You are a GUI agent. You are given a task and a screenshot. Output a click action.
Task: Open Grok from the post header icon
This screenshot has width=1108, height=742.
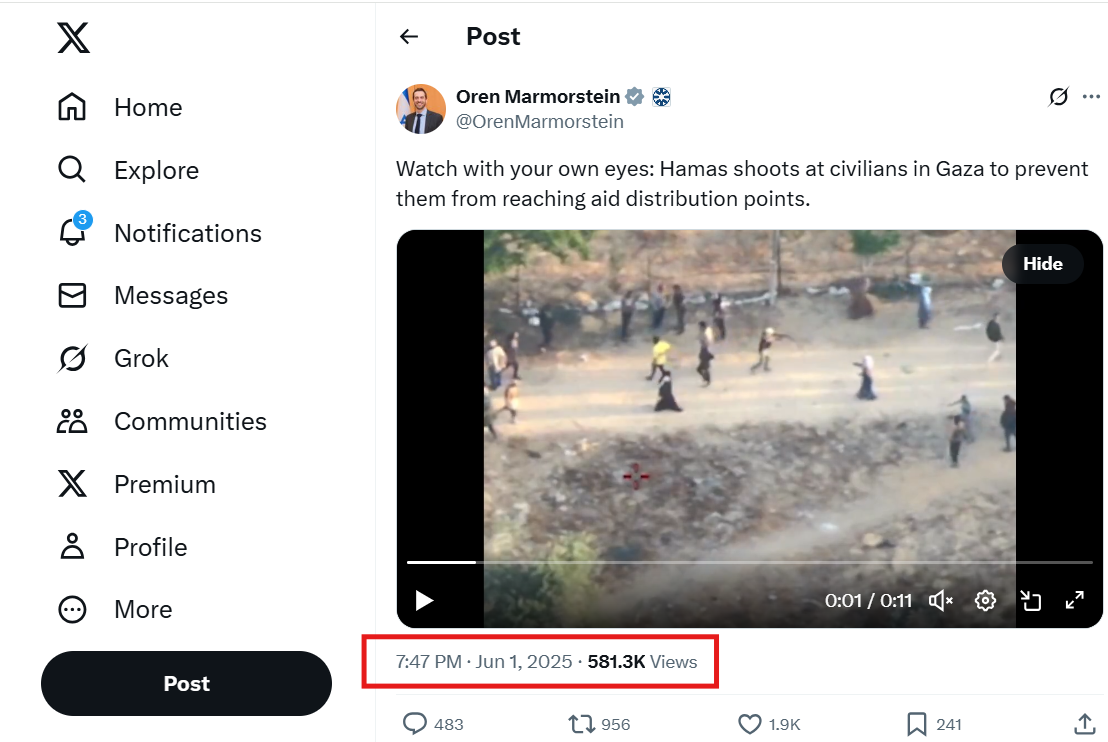1058,97
